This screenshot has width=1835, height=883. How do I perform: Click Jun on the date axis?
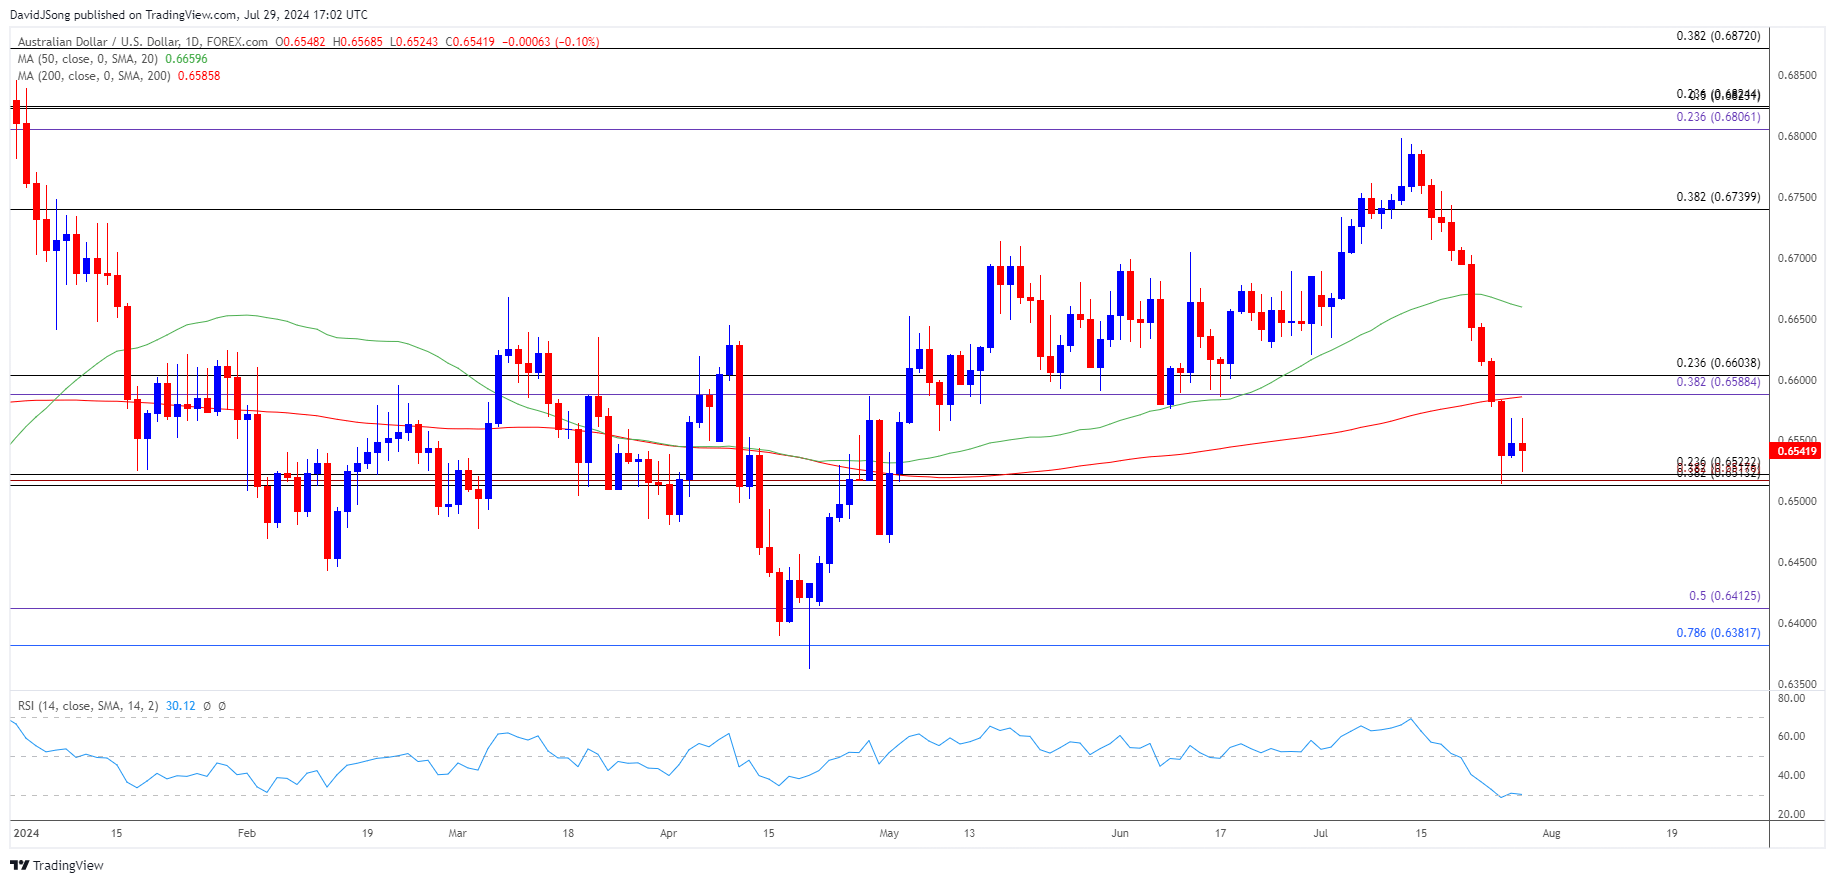pos(1120,834)
